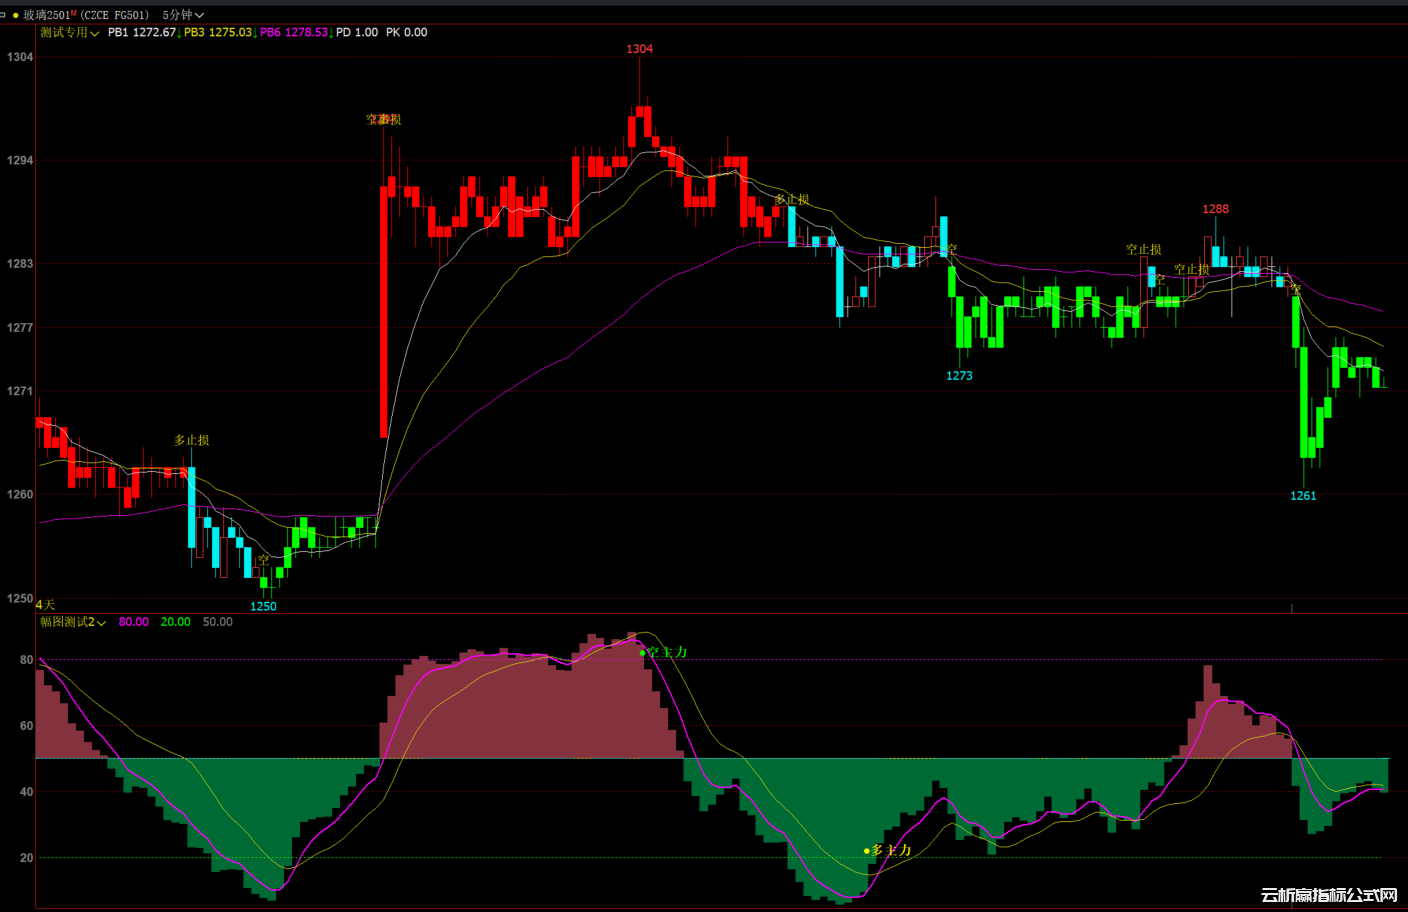Expand the 幅图测试2 sub-chart indicator dropdown
Viewport: 1408px width, 912px height.
click(73, 622)
